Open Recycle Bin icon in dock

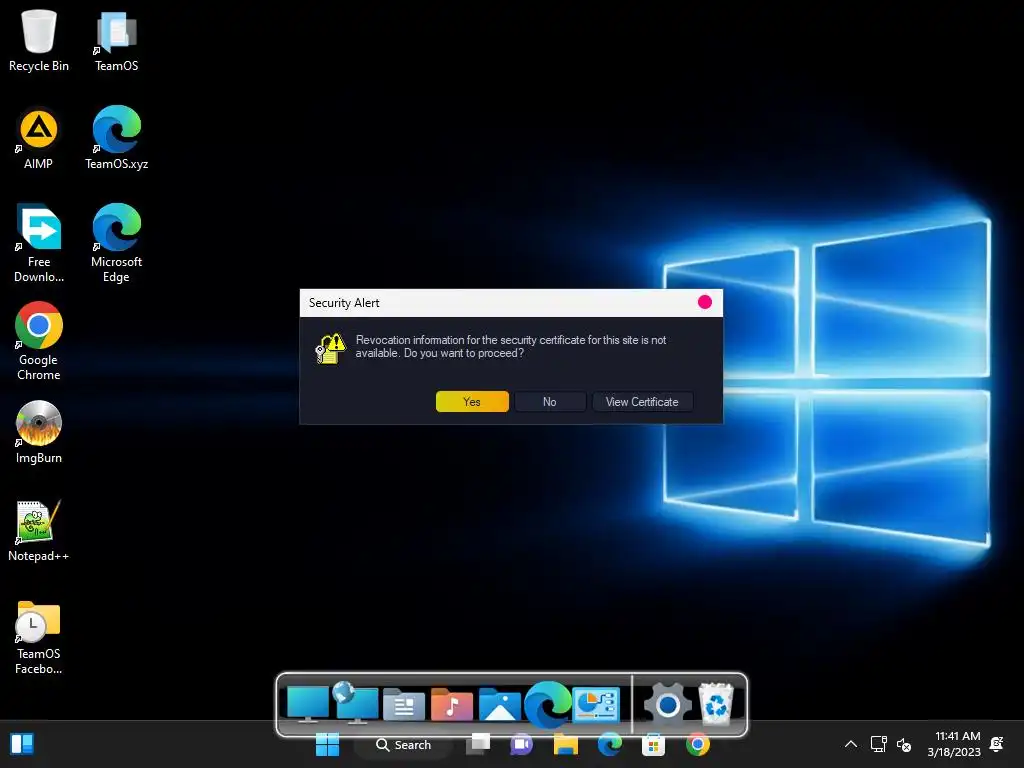point(716,704)
